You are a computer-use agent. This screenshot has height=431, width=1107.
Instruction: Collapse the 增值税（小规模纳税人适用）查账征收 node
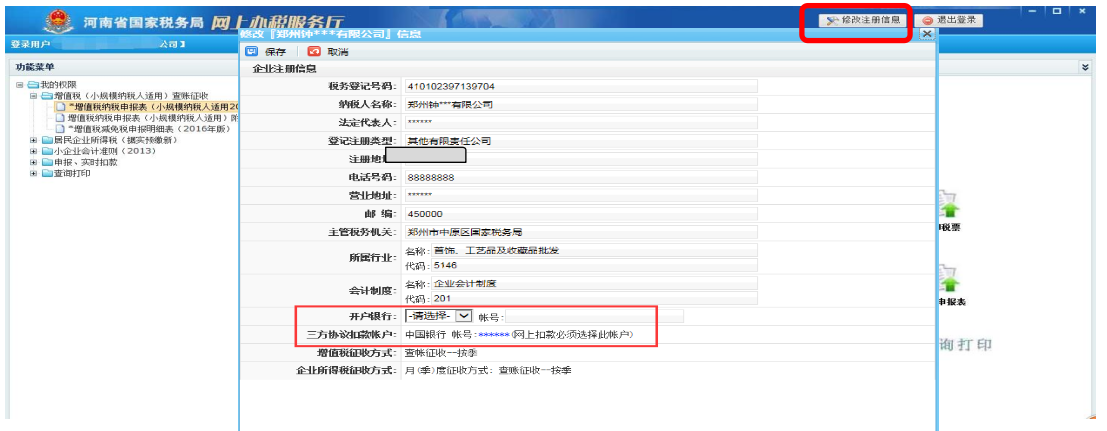(33, 95)
